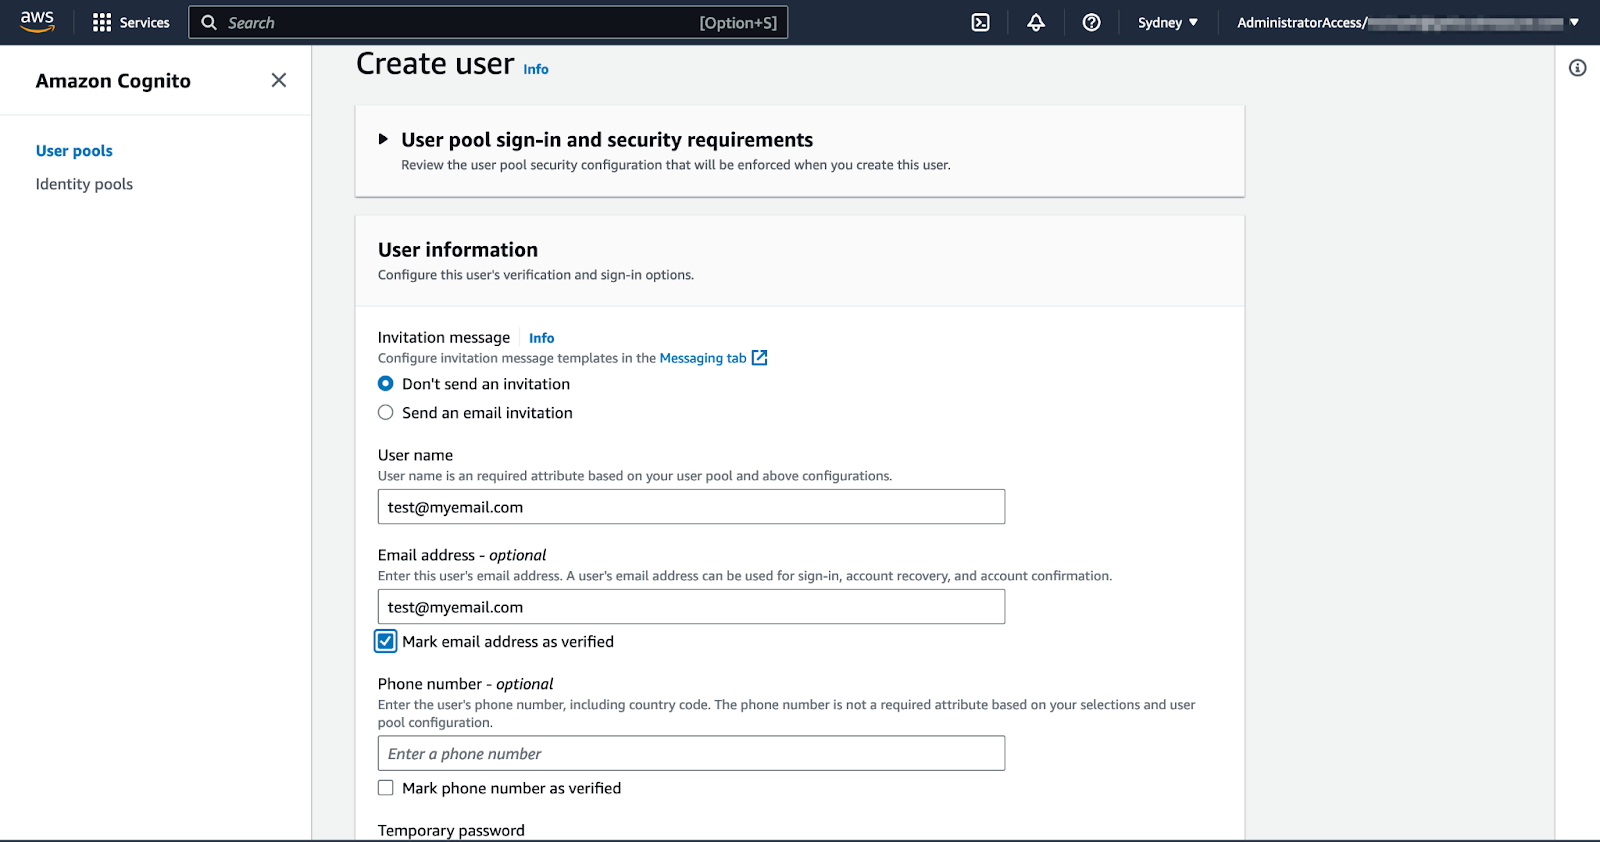Click the search magnifier icon

209,22
